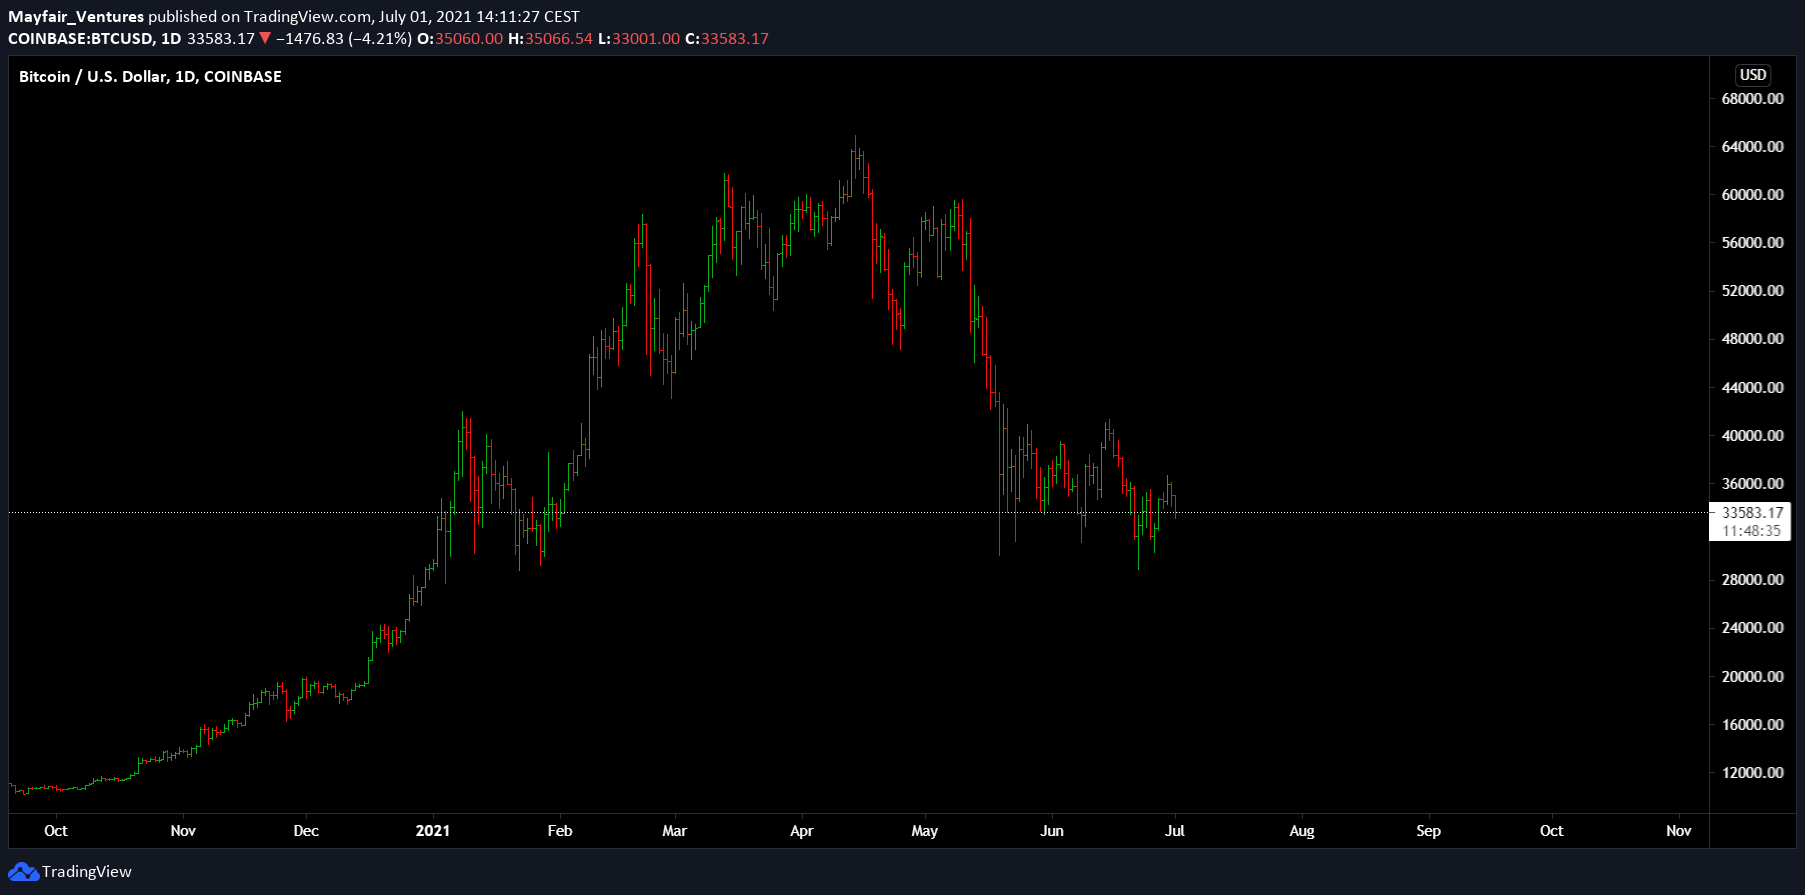Click the Feb label on time axis
Image resolution: width=1805 pixels, height=895 pixels.
click(x=560, y=831)
